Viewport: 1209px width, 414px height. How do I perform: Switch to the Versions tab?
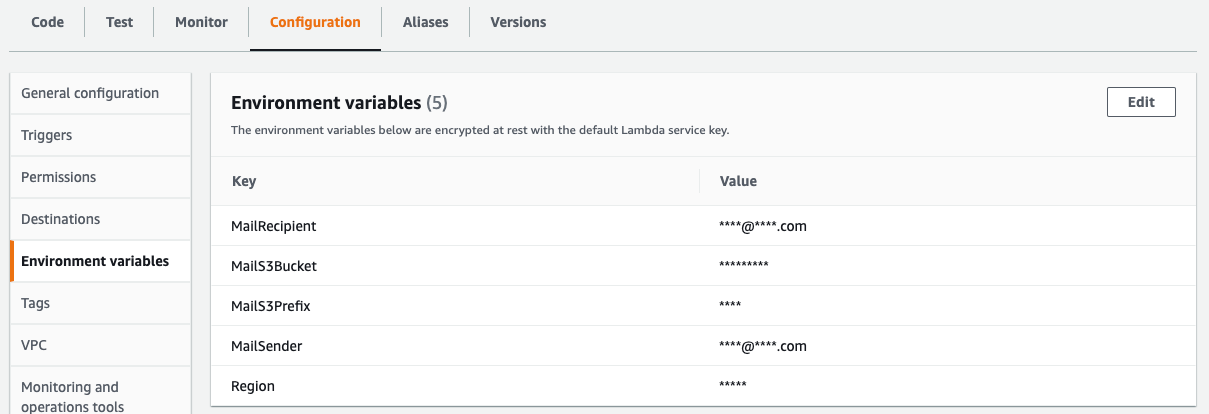point(518,22)
